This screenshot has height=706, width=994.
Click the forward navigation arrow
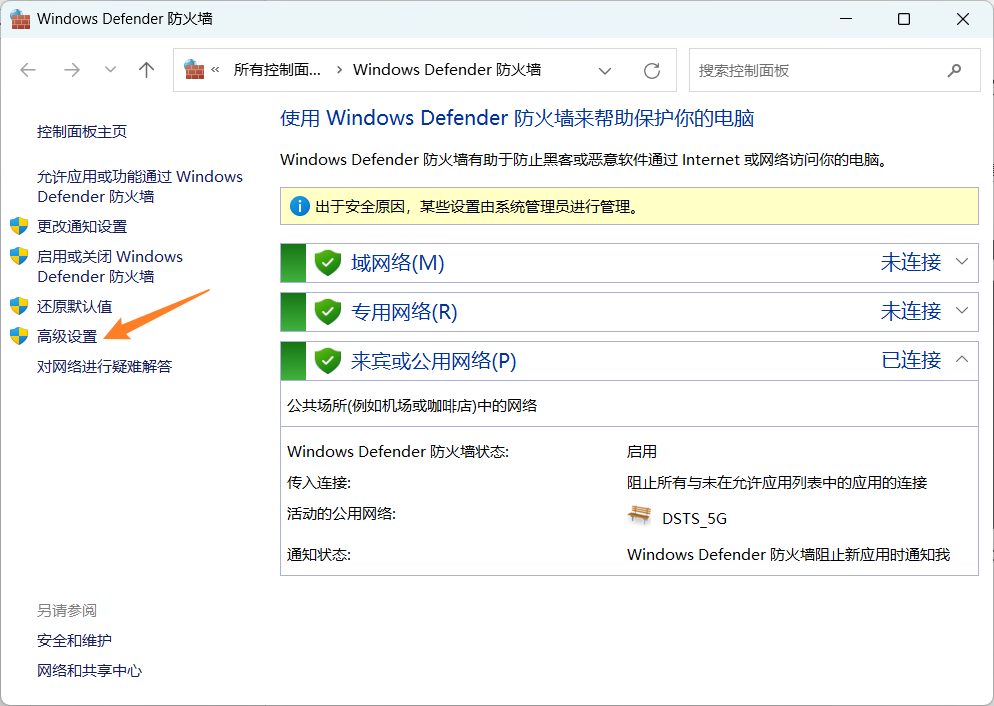click(x=71, y=70)
